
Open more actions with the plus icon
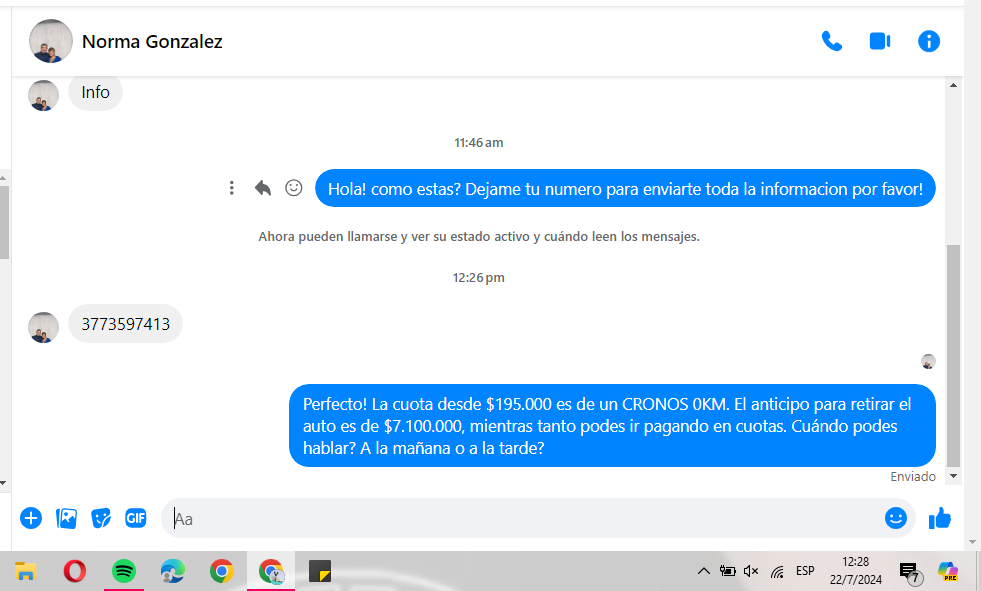click(x=31, y=518)
